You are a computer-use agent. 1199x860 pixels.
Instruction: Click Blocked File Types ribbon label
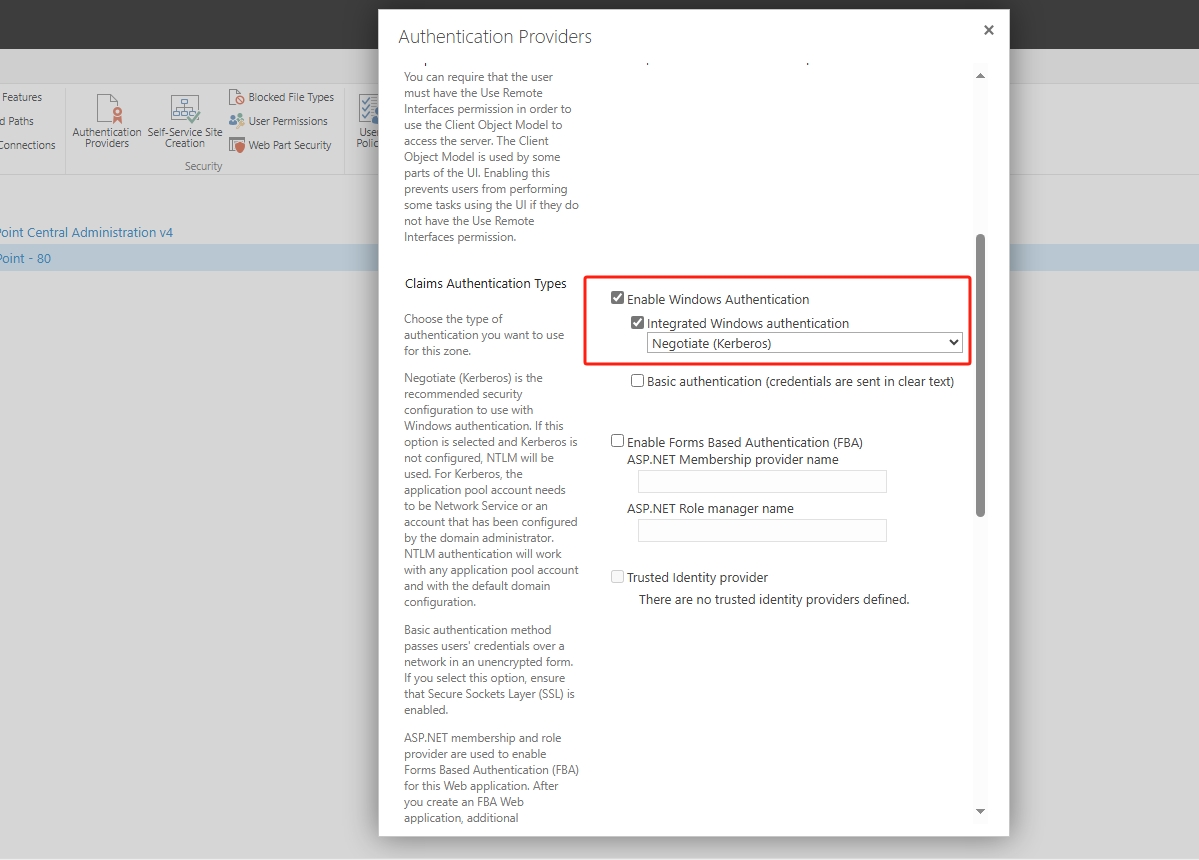pos(291,97)
